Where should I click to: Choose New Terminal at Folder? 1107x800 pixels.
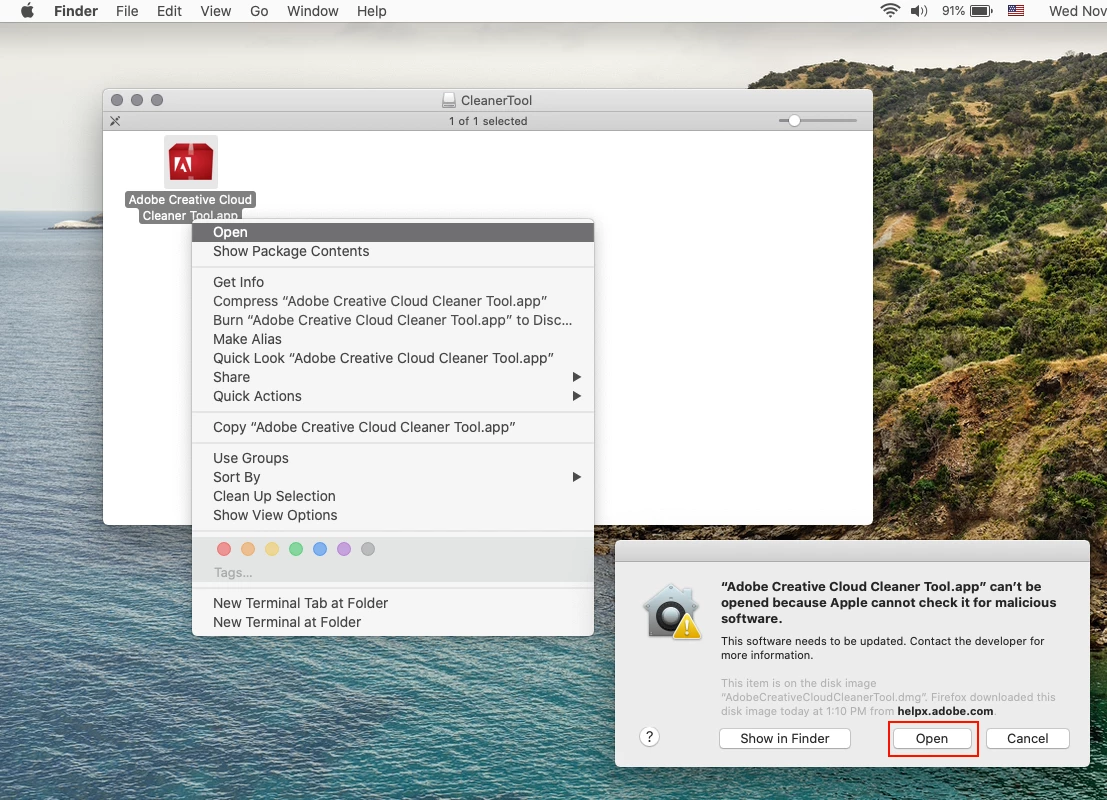393,622
